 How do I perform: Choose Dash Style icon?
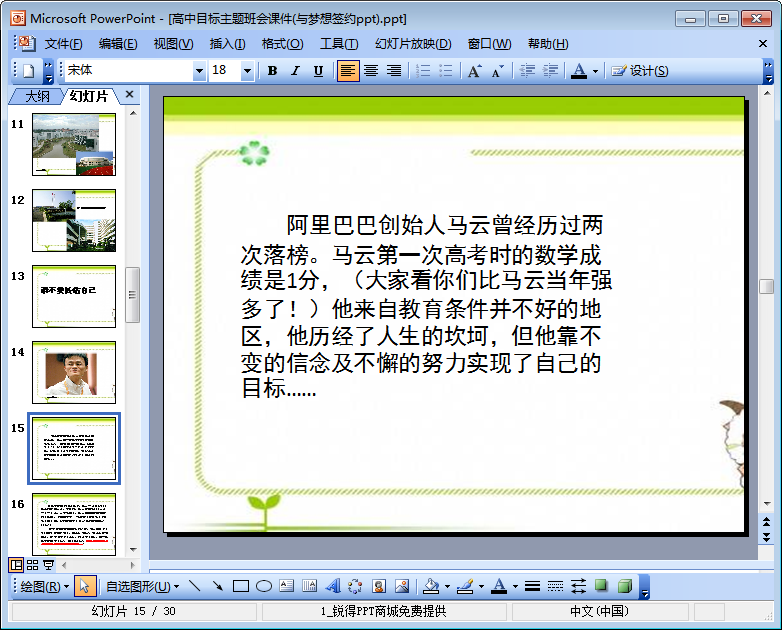point(555,586)
